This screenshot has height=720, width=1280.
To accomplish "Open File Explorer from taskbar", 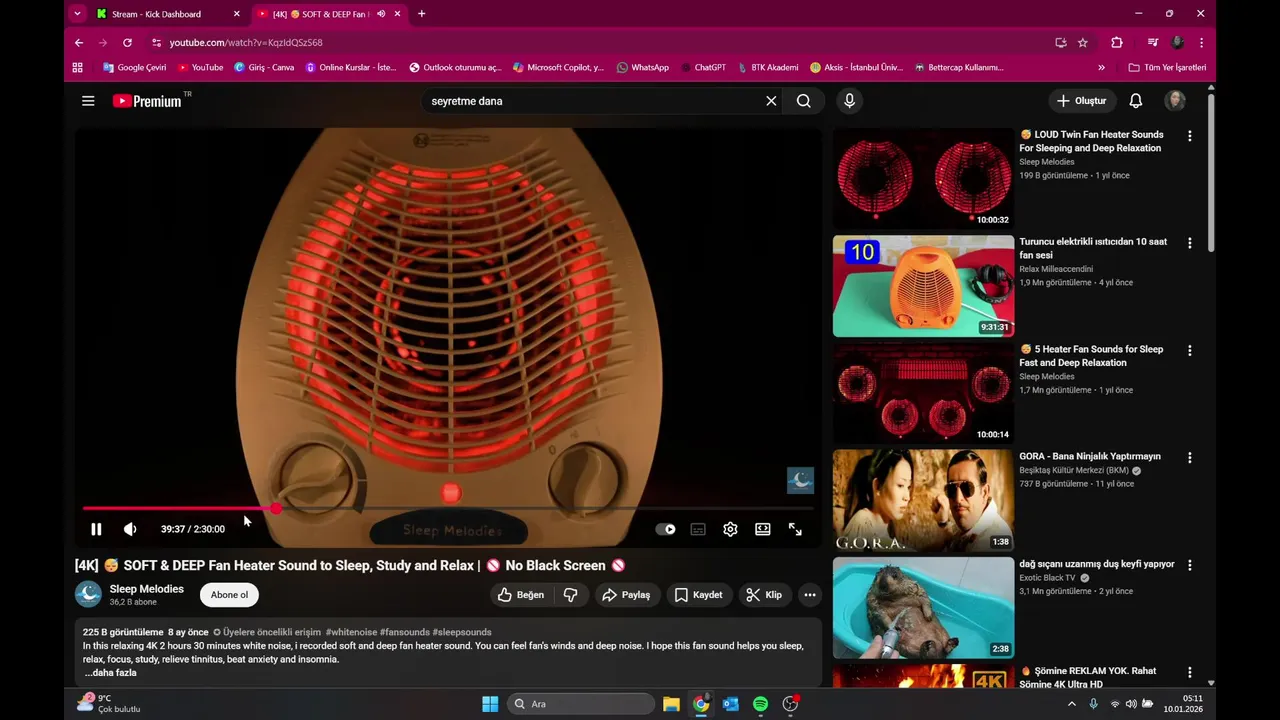I will [x=671, y=704].
